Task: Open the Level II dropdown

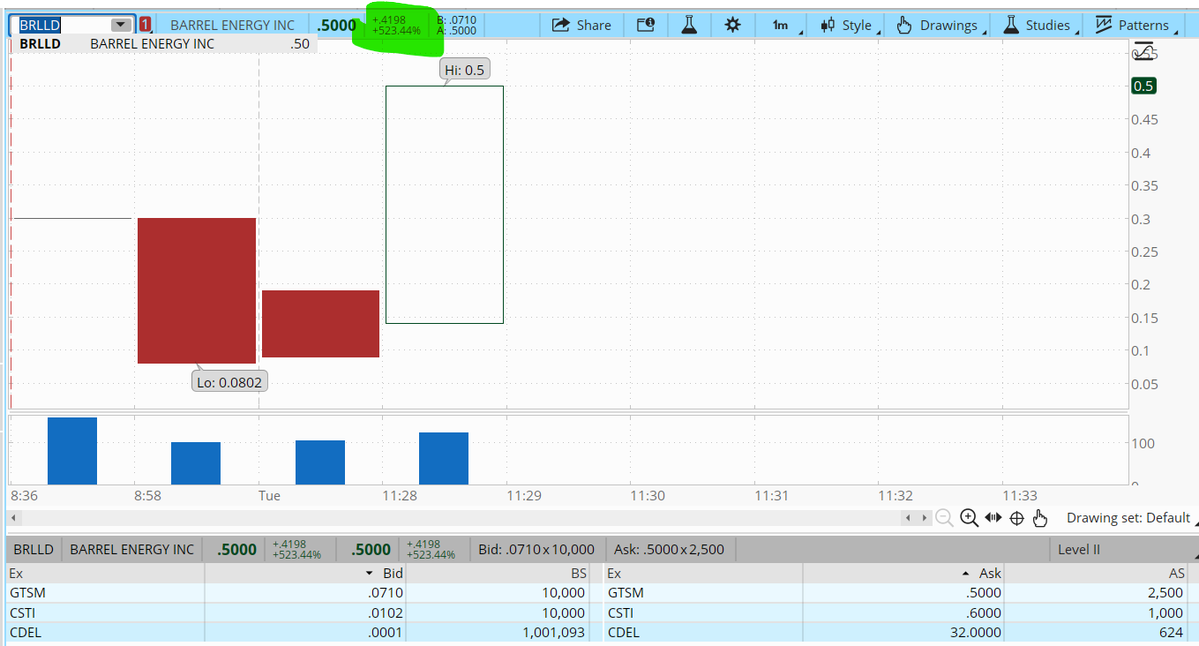Action: point(1124,549)
